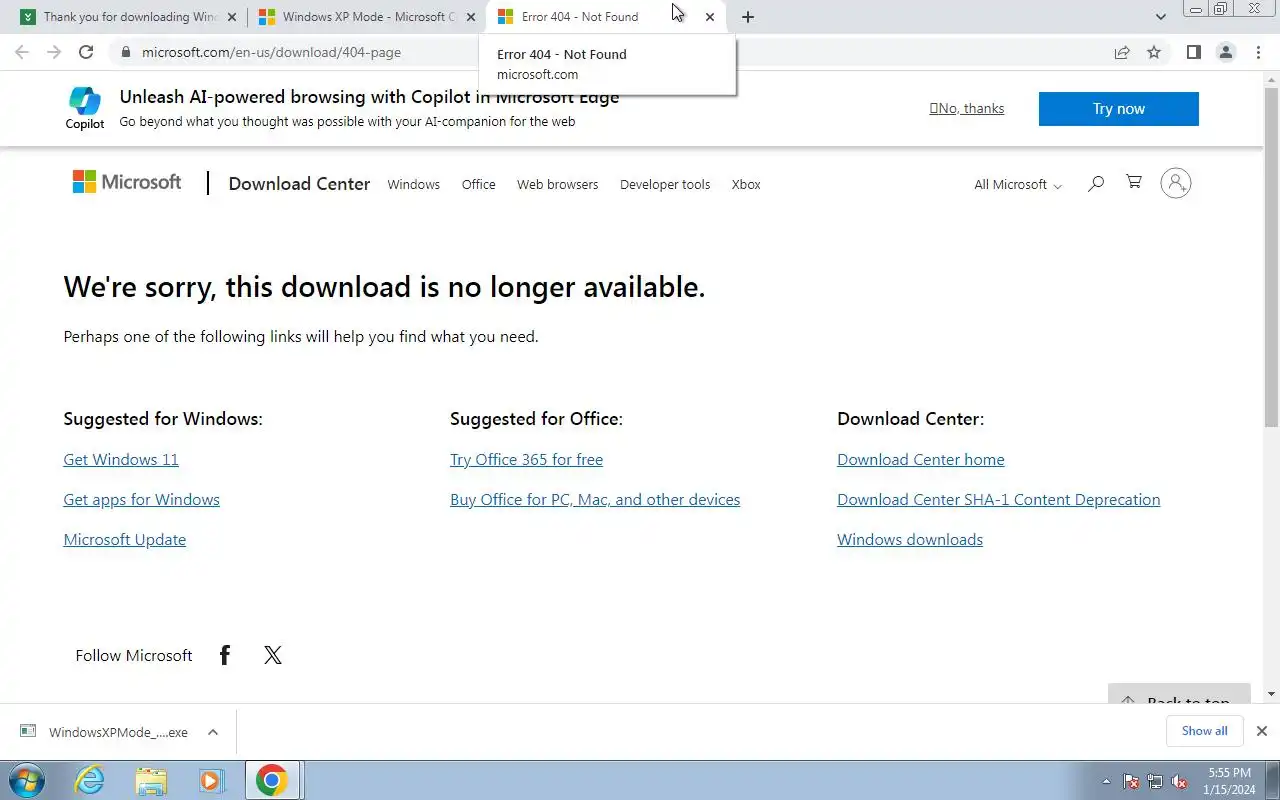Open the Windows downloads link
Screen dimensions: 1280x800
pos(910,540)
